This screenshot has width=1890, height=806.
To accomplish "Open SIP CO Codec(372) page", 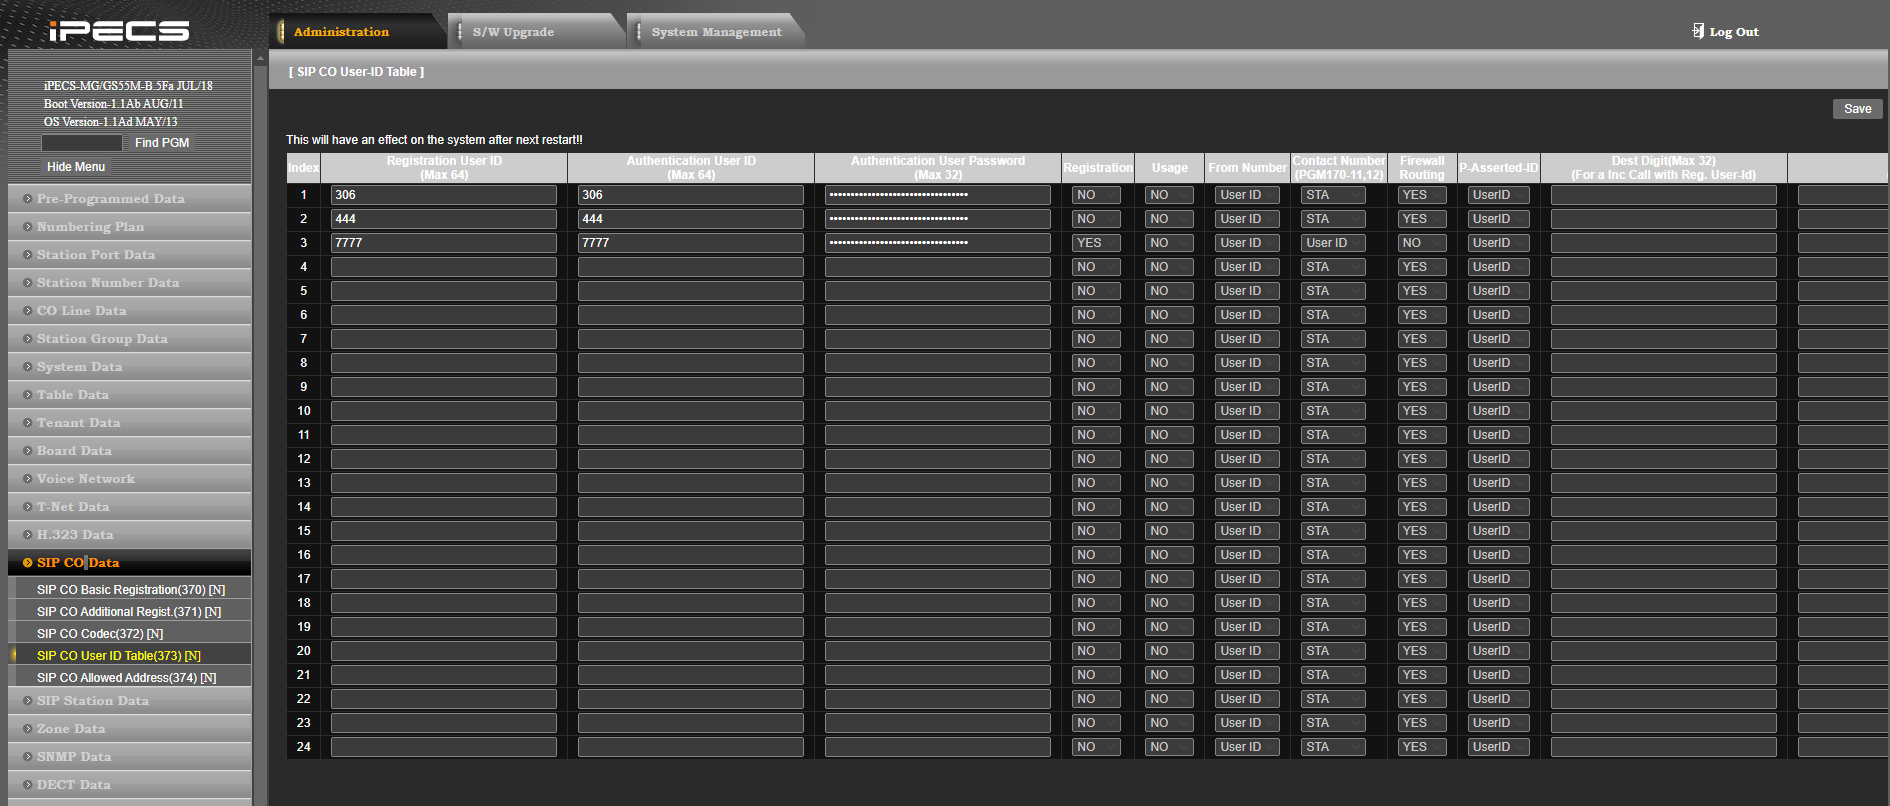I will (x=100, y=634).
